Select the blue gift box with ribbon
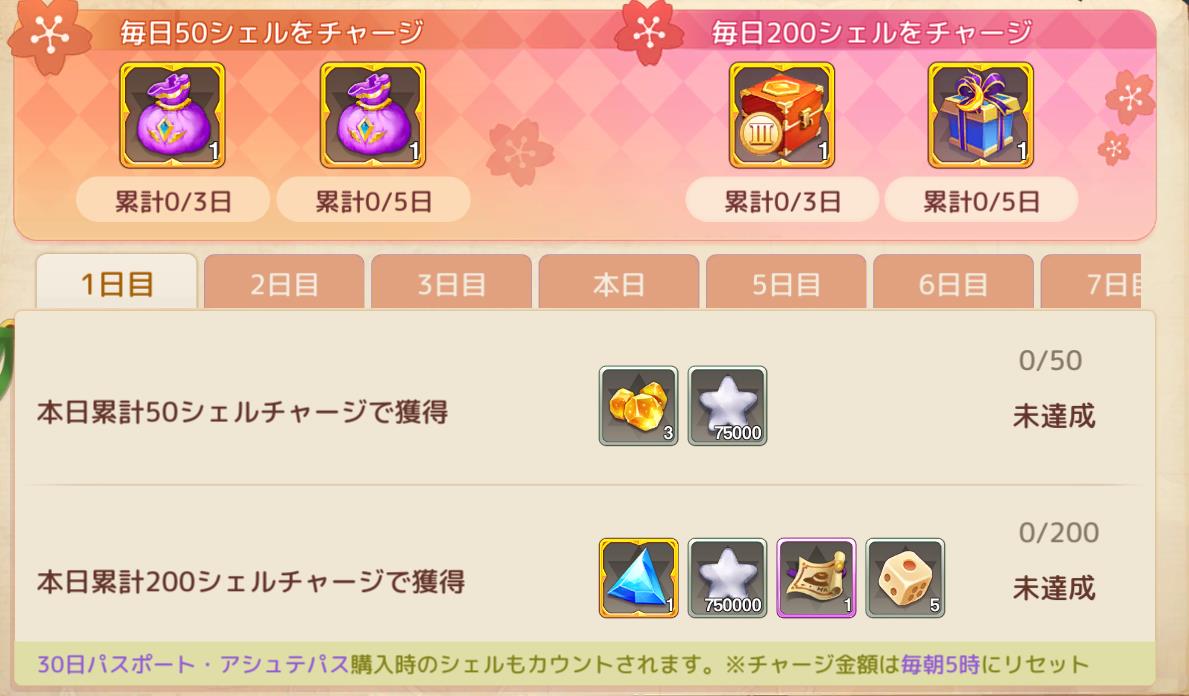The height and width of the screenshot is (696, 1189). pyautogui.click(x=980, y=114)
